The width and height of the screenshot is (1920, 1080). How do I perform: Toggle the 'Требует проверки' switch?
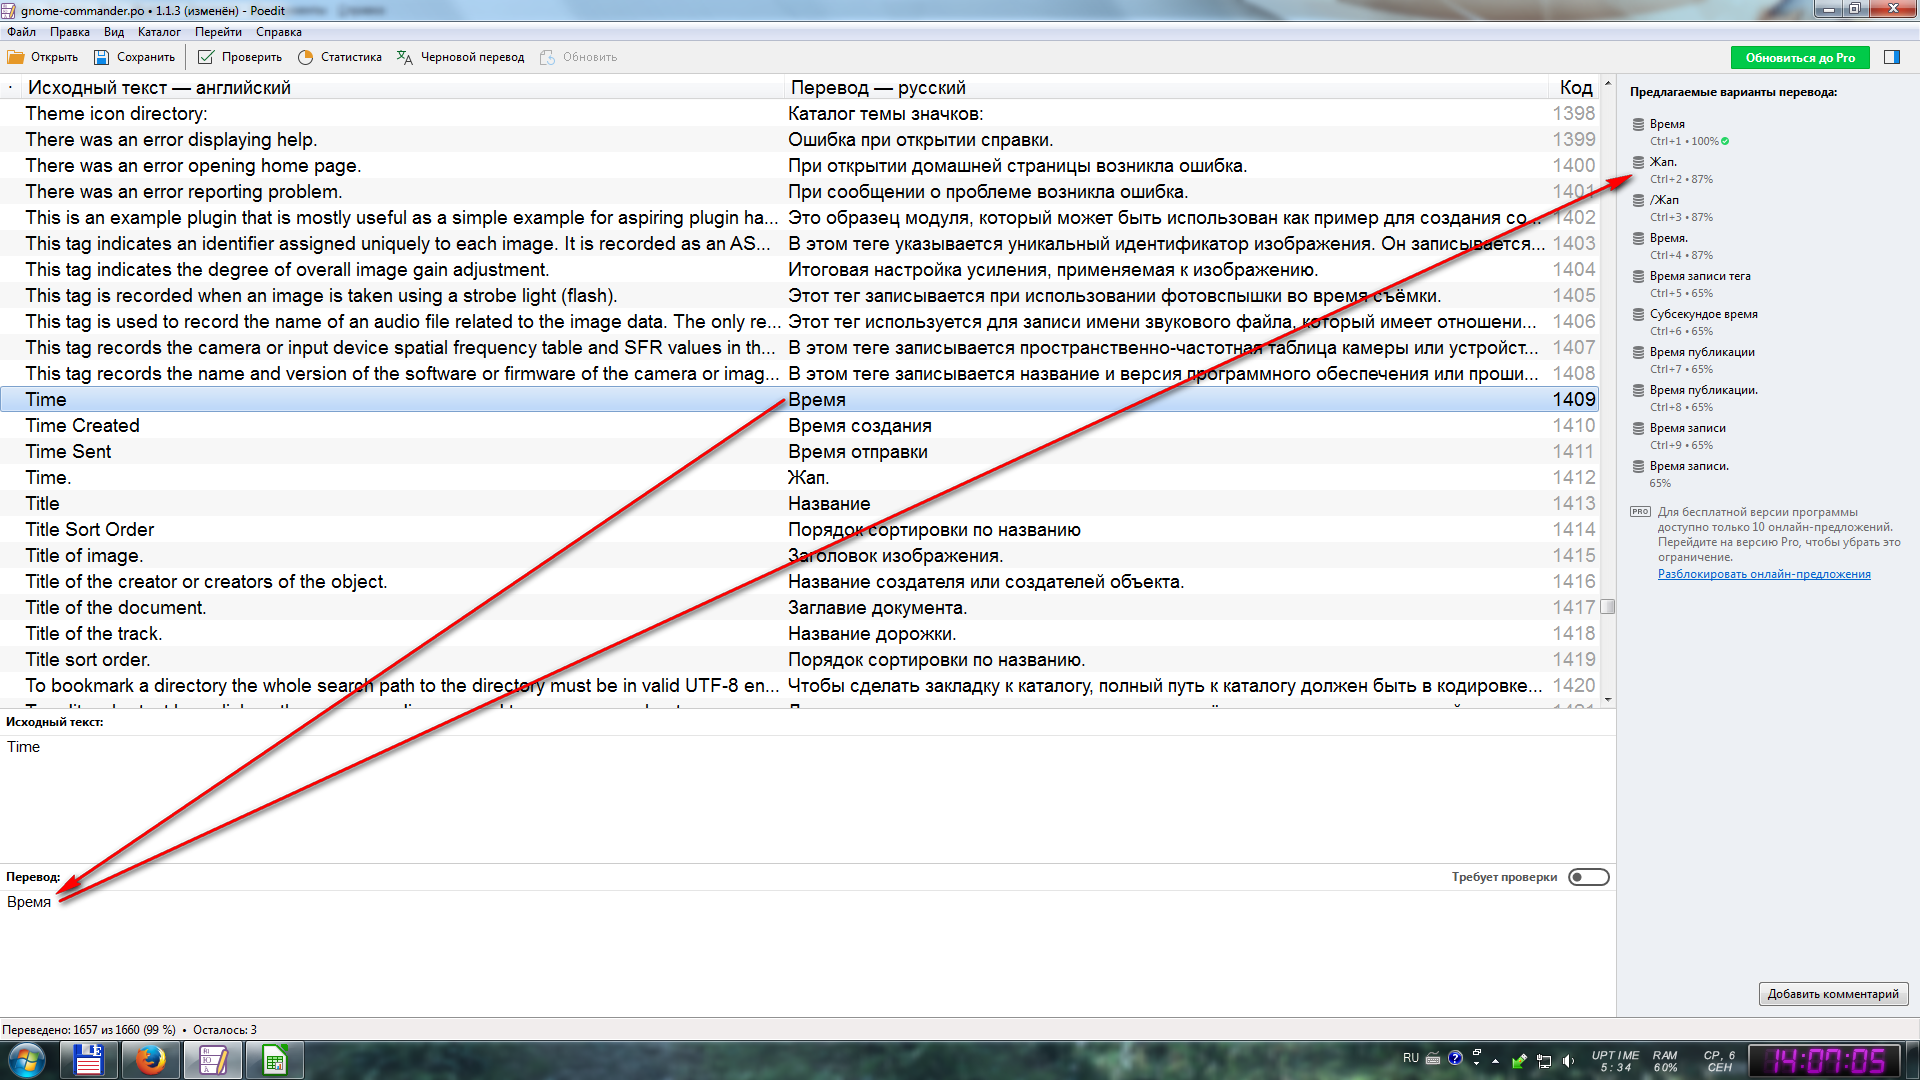1588,877
